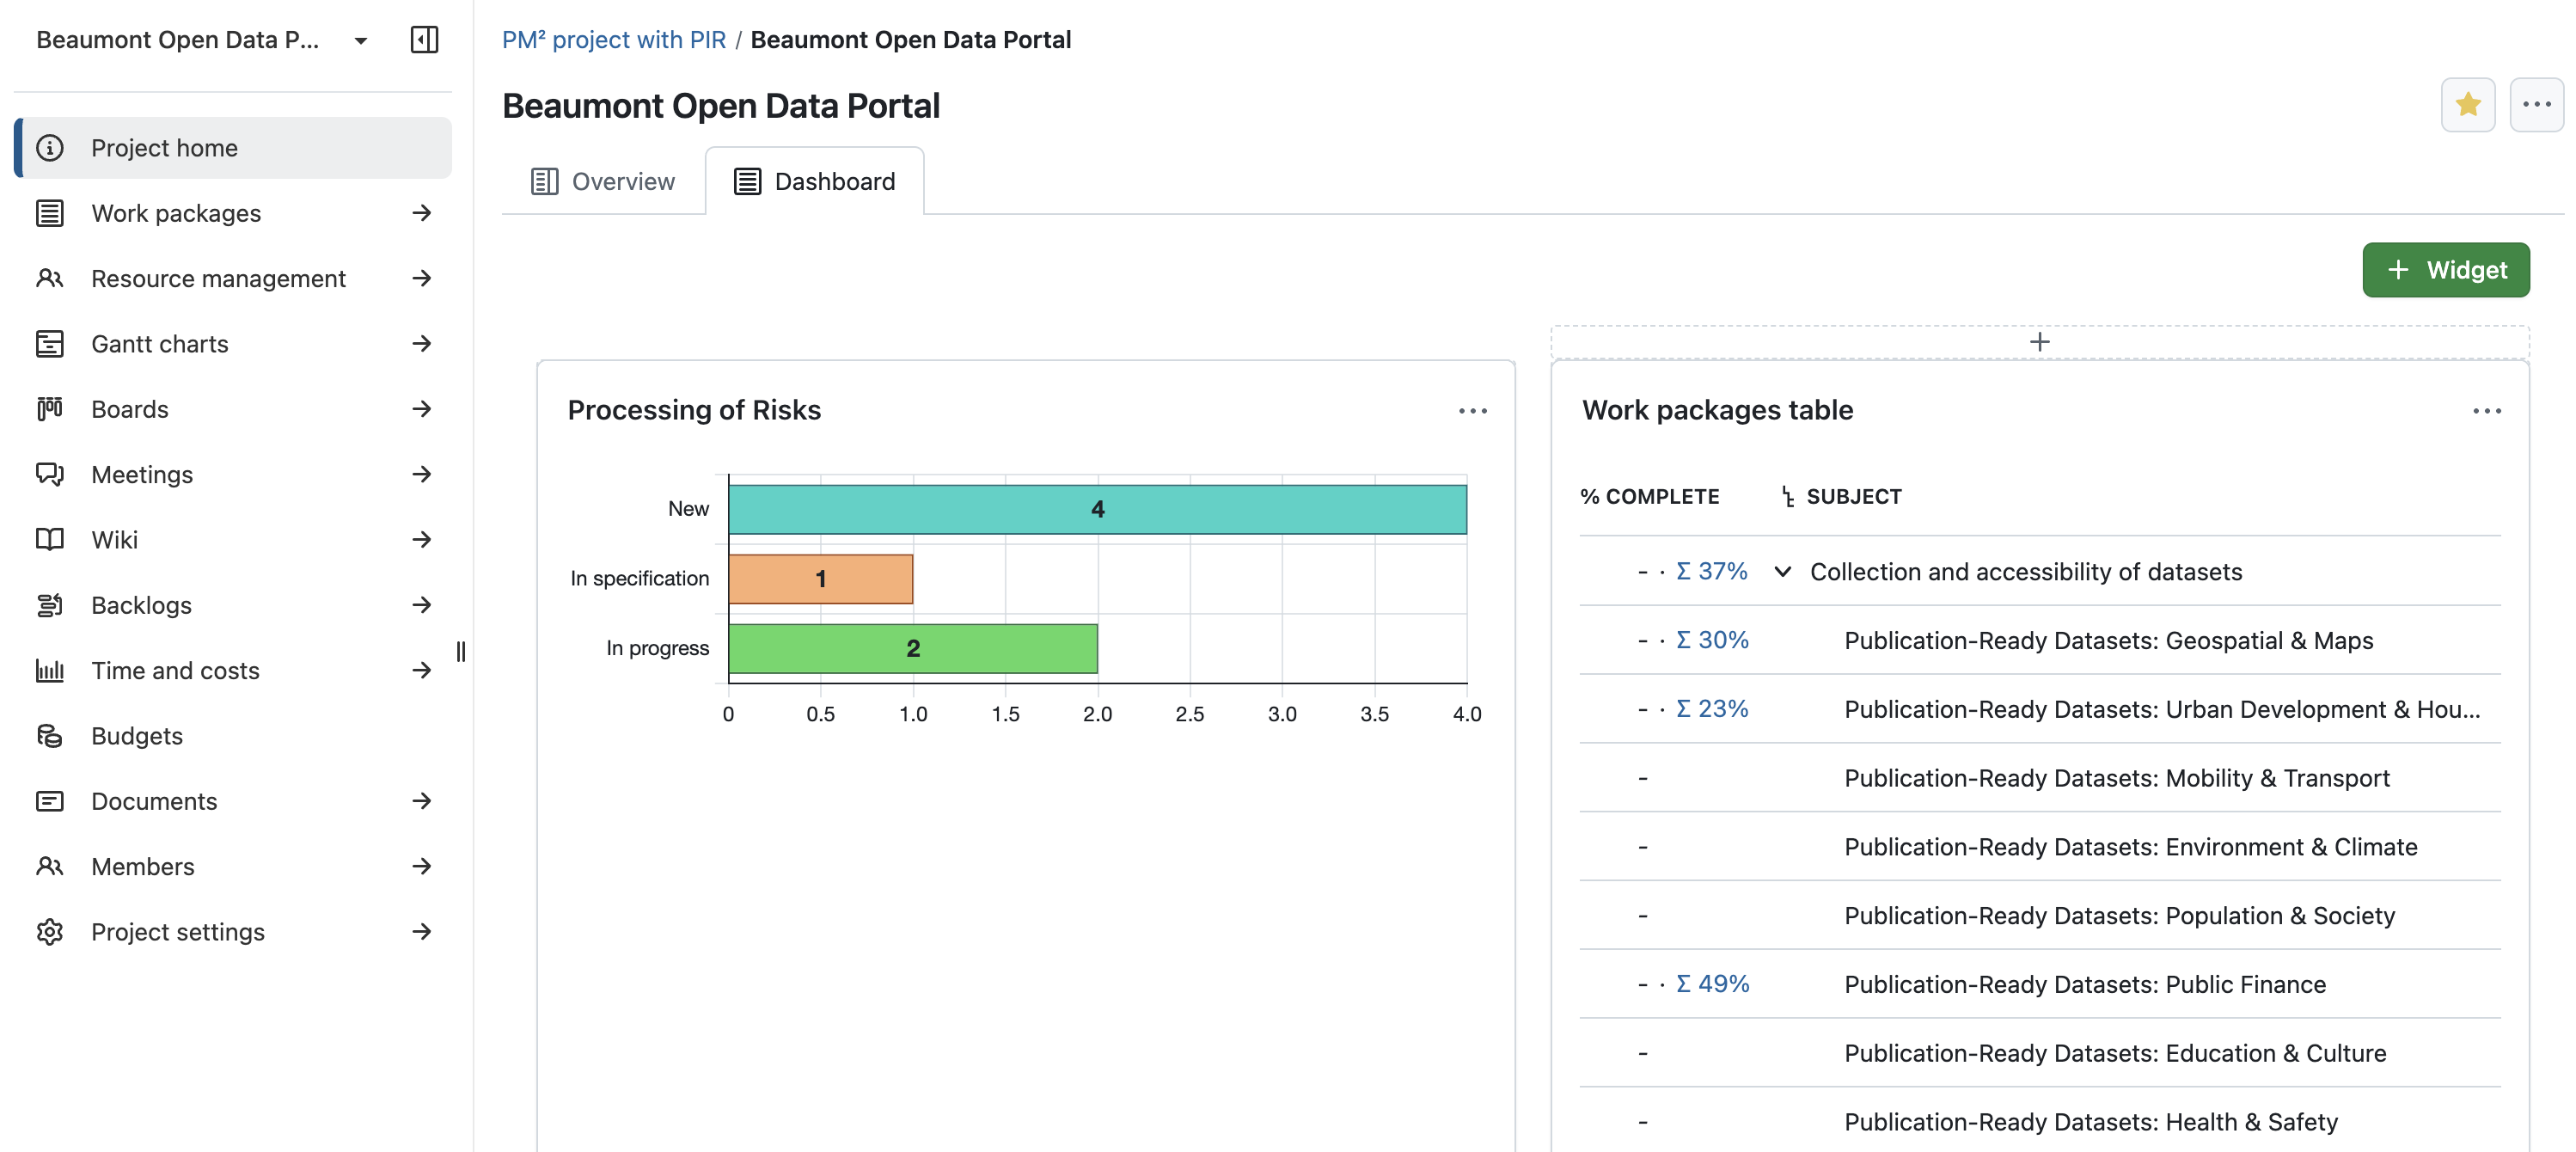The width and height of the screenshot is (2576, 1152).
Task: Open Publication-Ready Datasets: Public Finance
Action: point(2085,985)
